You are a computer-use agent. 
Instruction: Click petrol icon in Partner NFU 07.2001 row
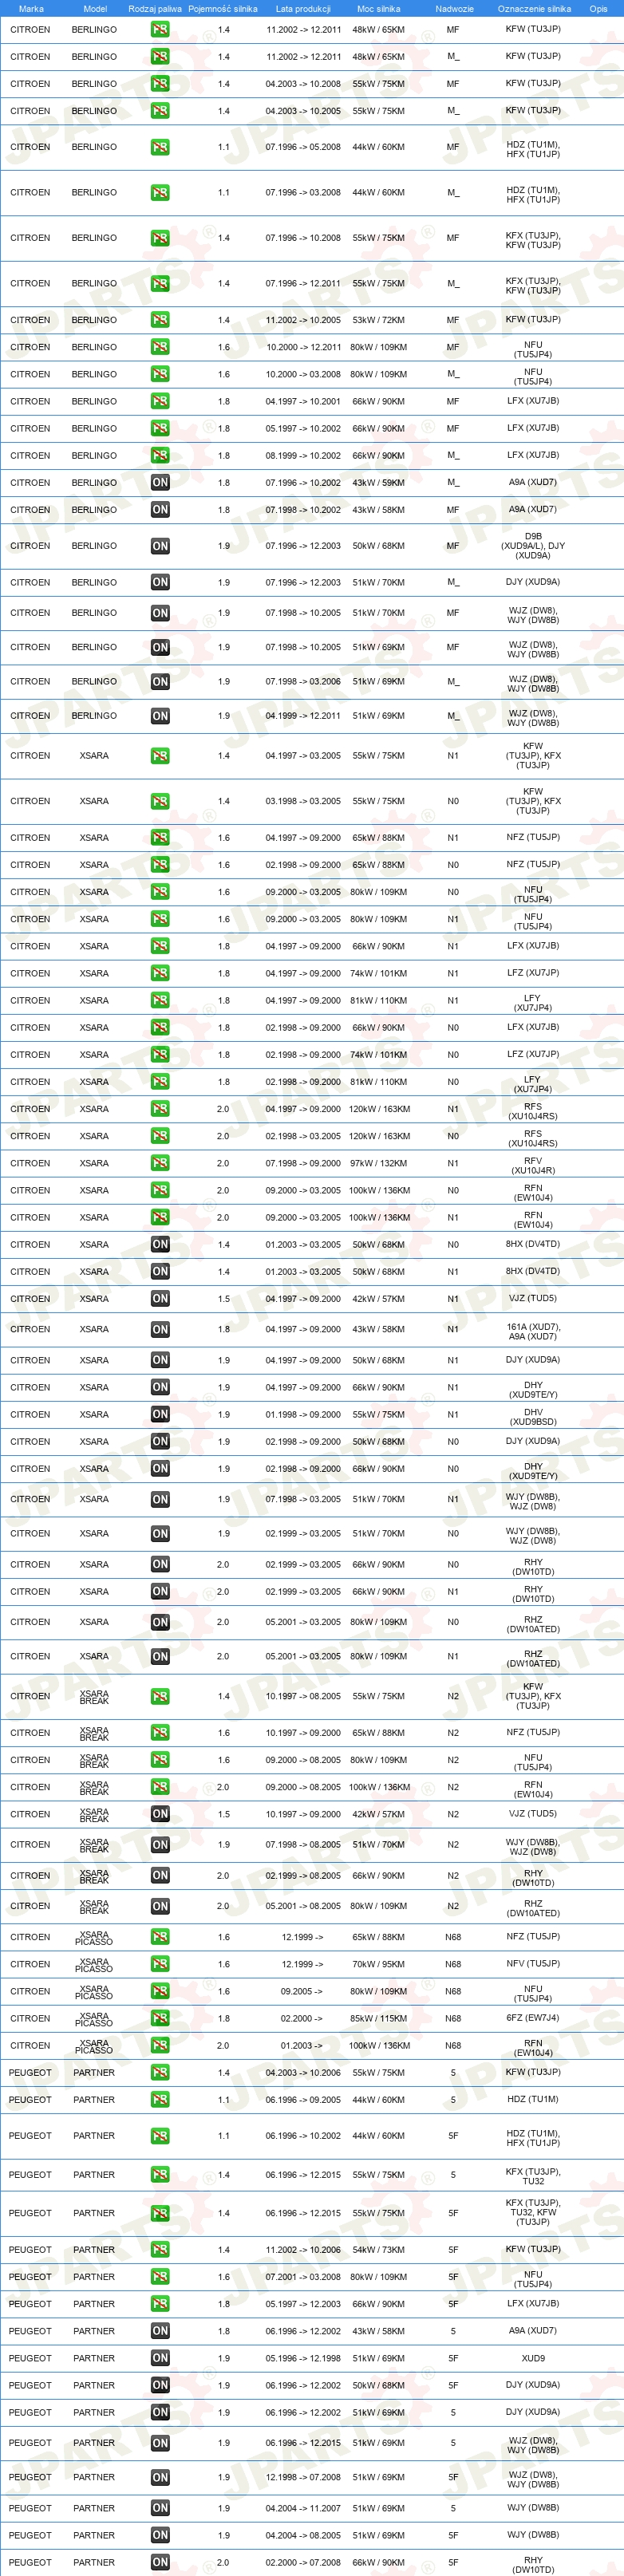(x=160, y=2276)
